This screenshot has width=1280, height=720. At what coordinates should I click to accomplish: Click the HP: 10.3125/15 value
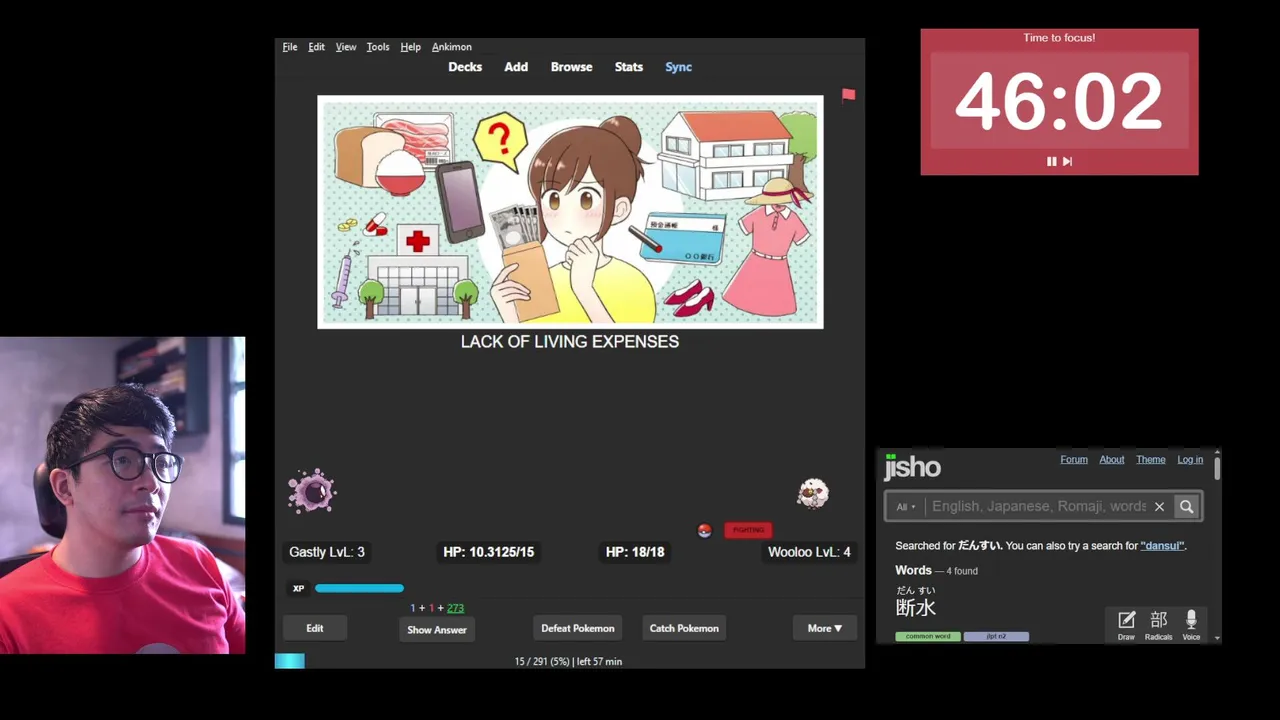coord(489,552)
